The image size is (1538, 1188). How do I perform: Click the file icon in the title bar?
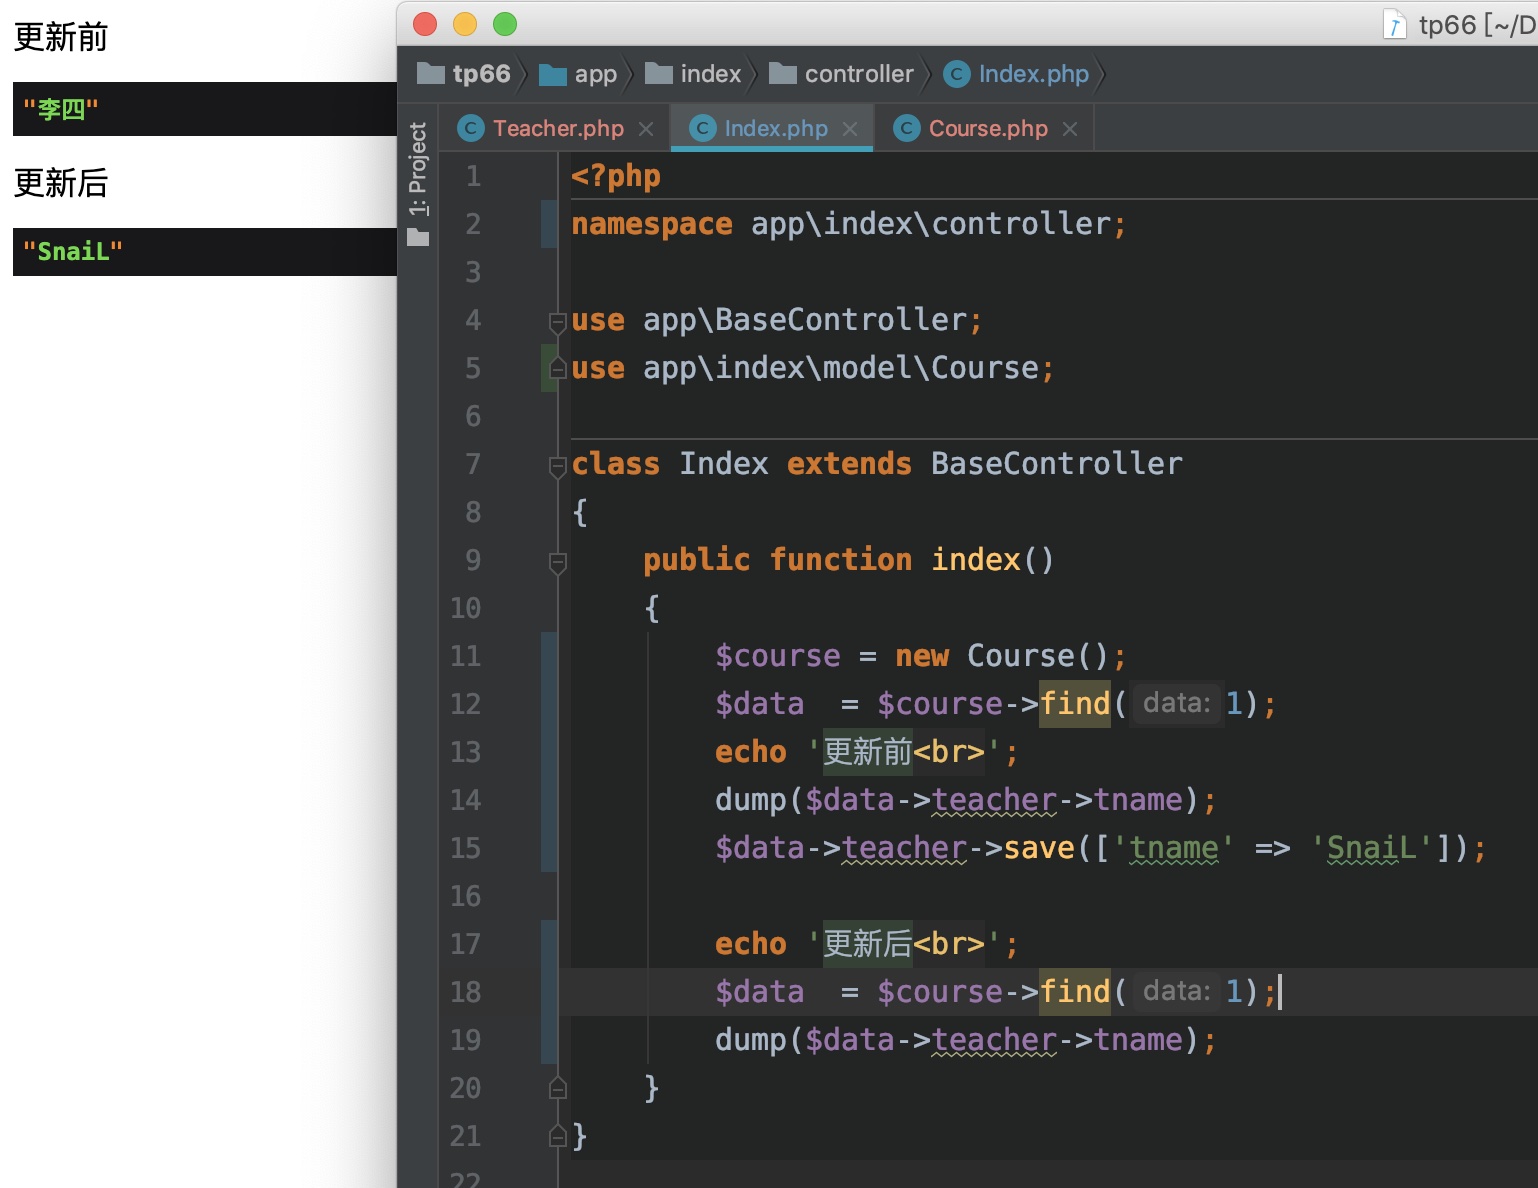tap(1395, 24)
